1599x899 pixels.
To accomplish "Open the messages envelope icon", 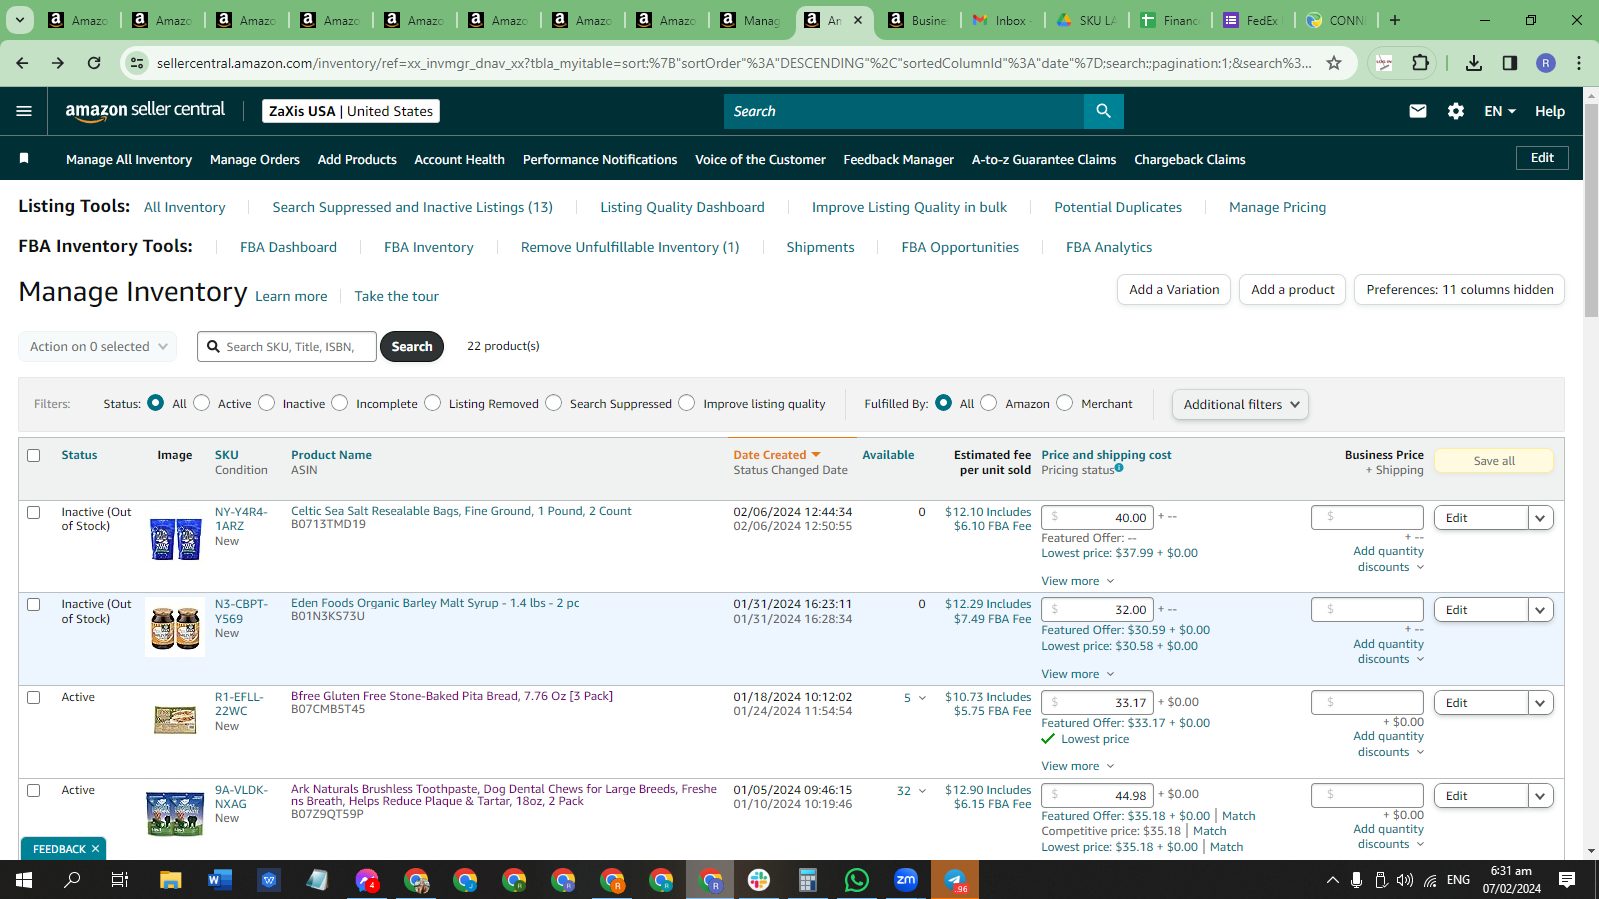I will (1418, 111).
